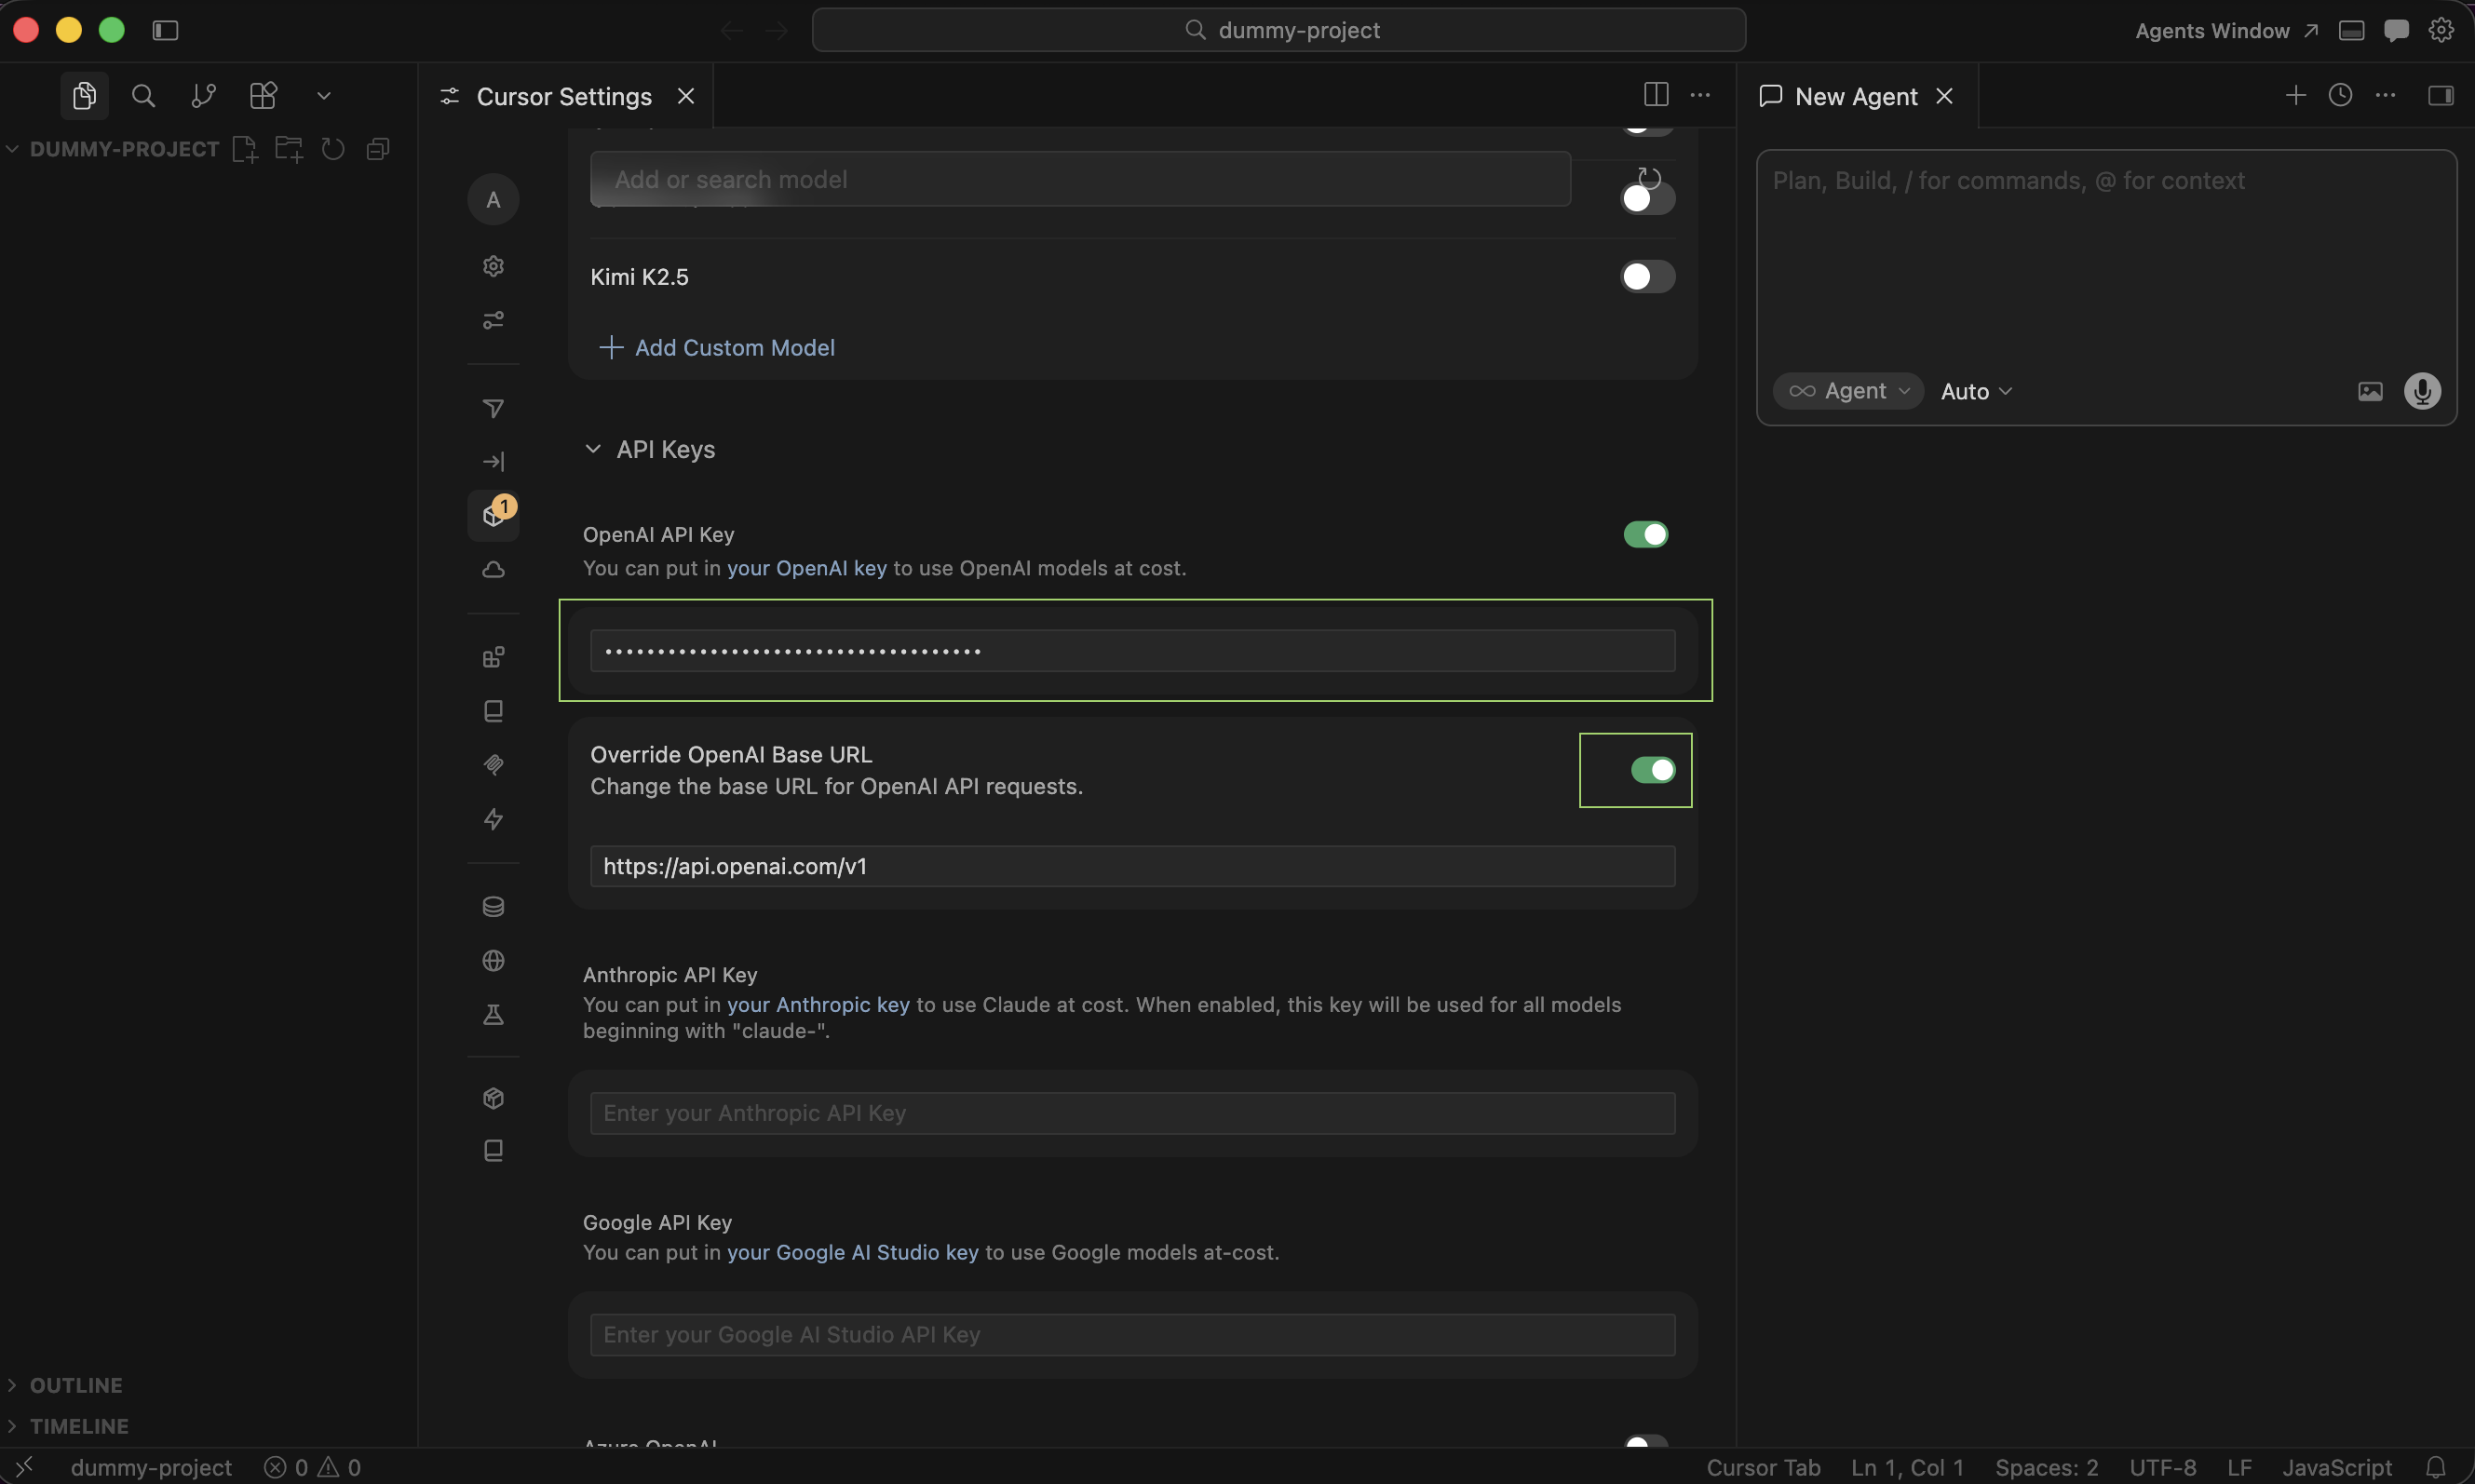
Task: Refresh the DUMMY-PROJECT explorer
Action: 333,149
